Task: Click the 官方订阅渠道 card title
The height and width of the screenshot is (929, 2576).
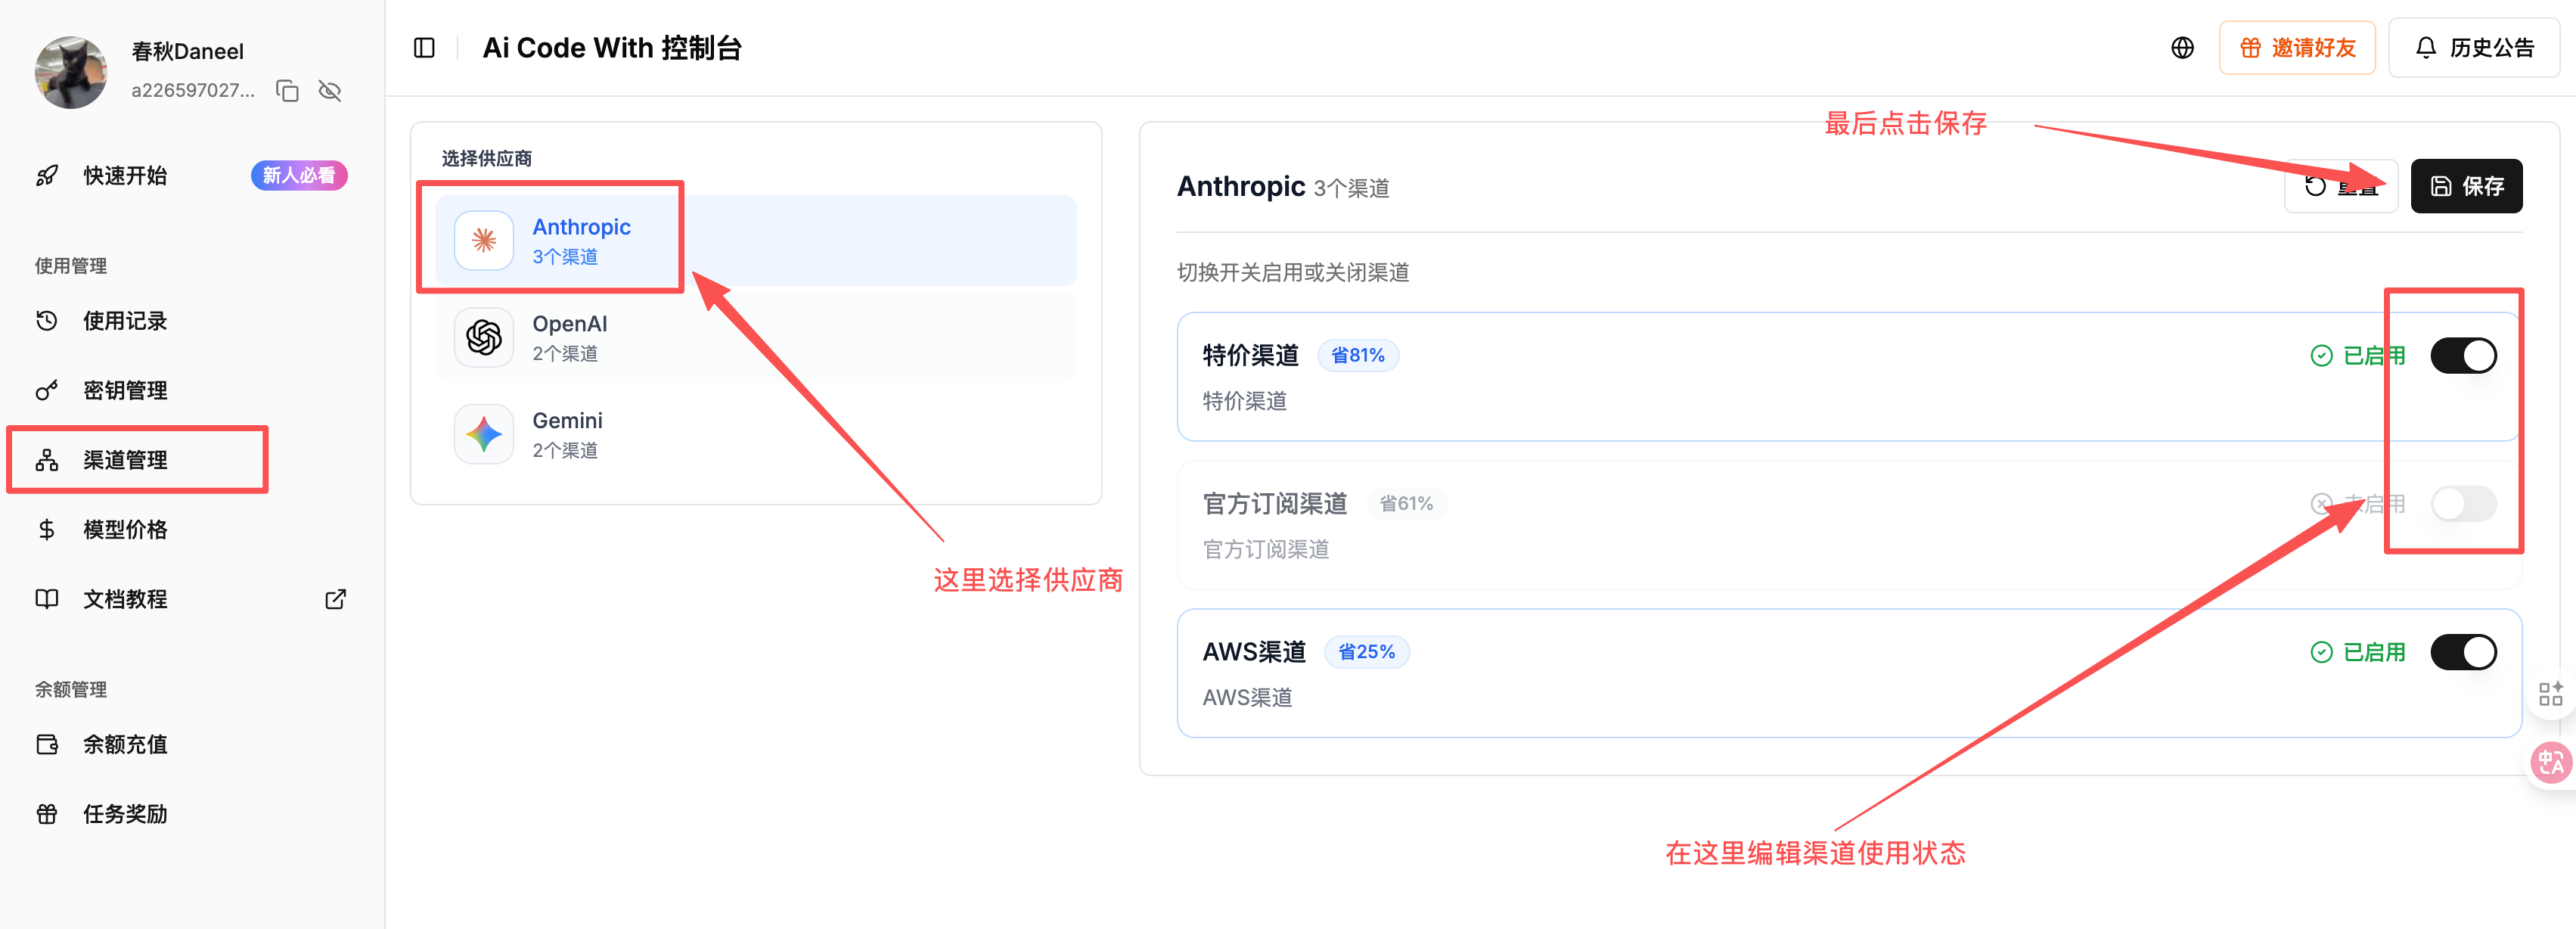Action: pos(1275,504)
